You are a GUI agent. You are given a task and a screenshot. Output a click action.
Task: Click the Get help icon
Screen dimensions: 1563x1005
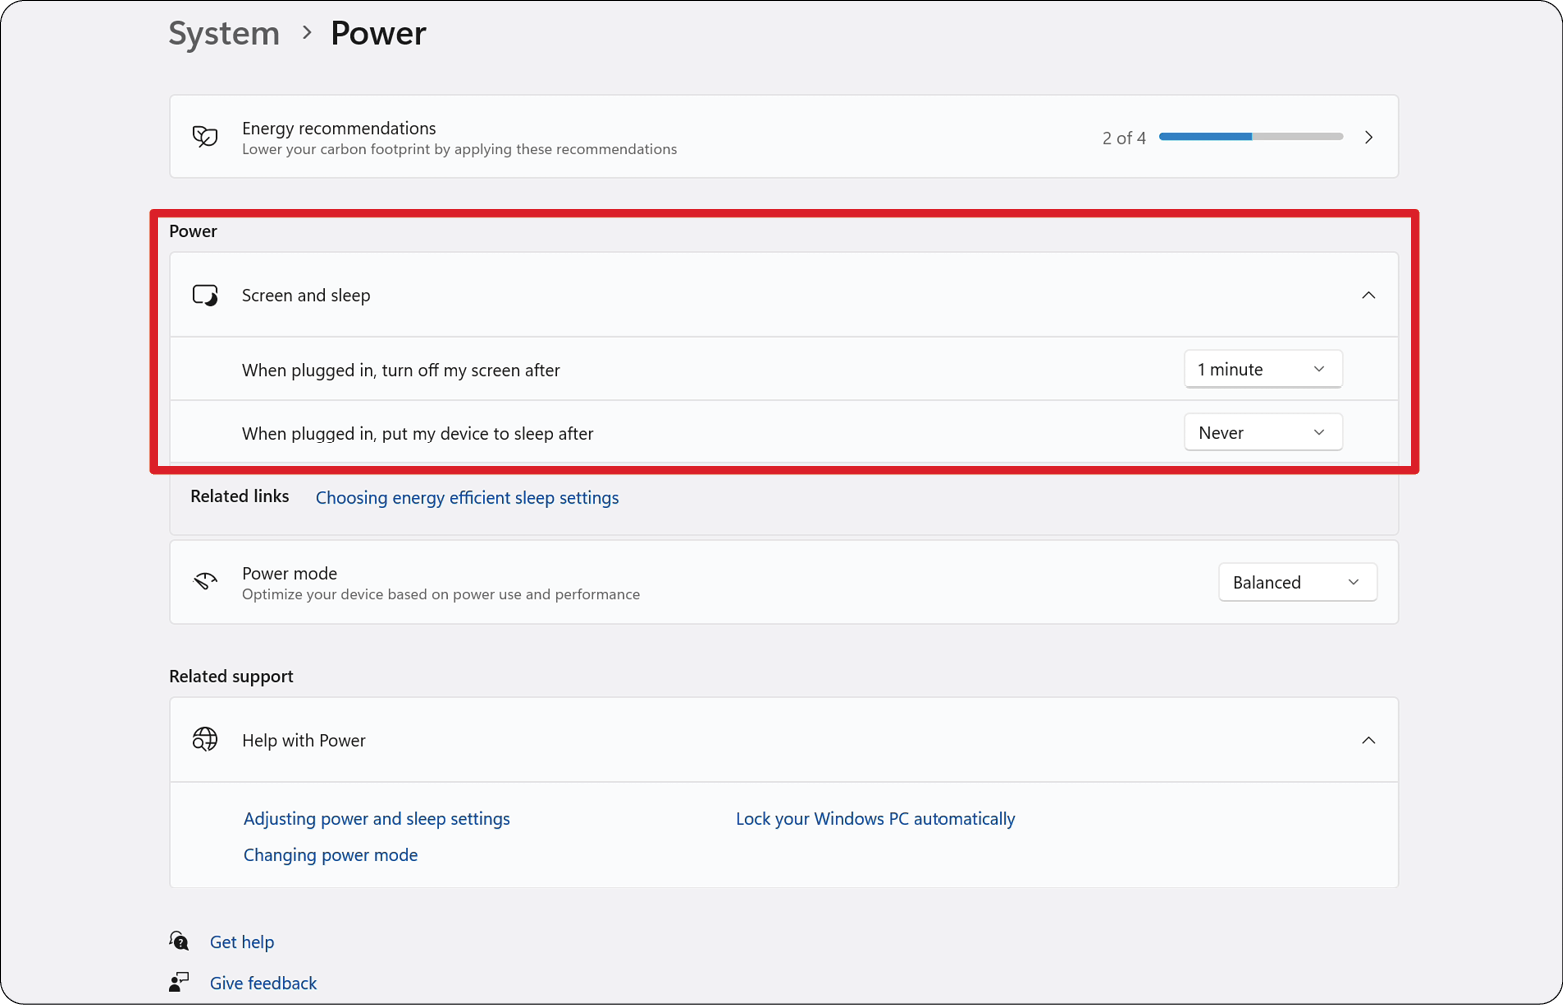point(179,941)
